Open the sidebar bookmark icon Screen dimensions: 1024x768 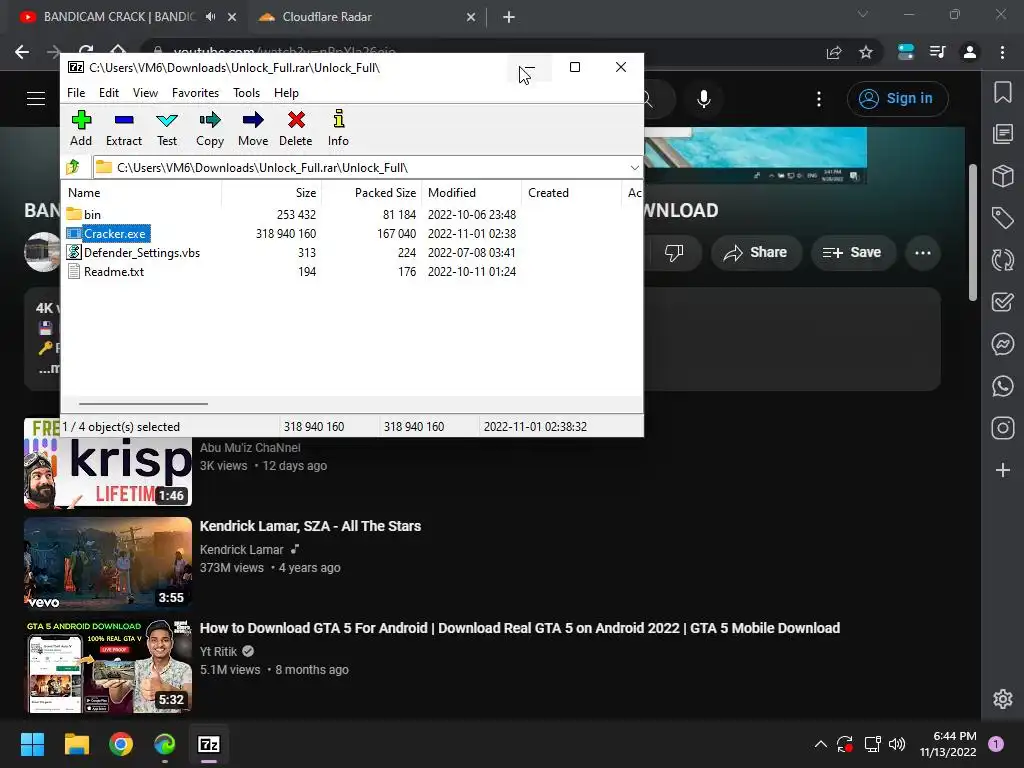point(1002,92)
